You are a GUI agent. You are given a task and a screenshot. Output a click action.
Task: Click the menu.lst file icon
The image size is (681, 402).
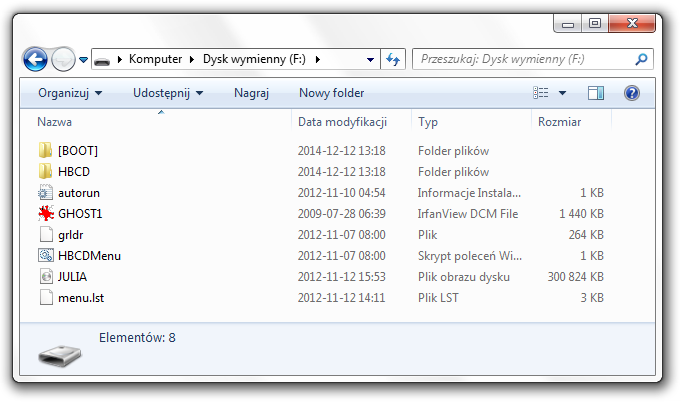[x=46, y=297]
